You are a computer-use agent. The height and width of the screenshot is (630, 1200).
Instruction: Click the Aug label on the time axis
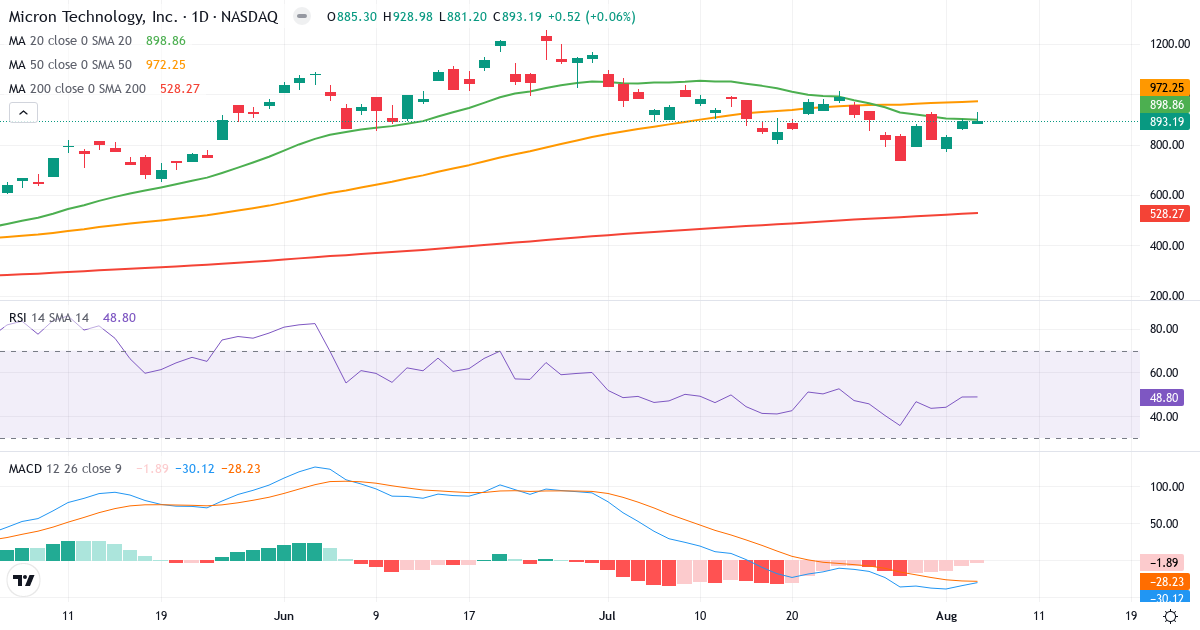946,616
